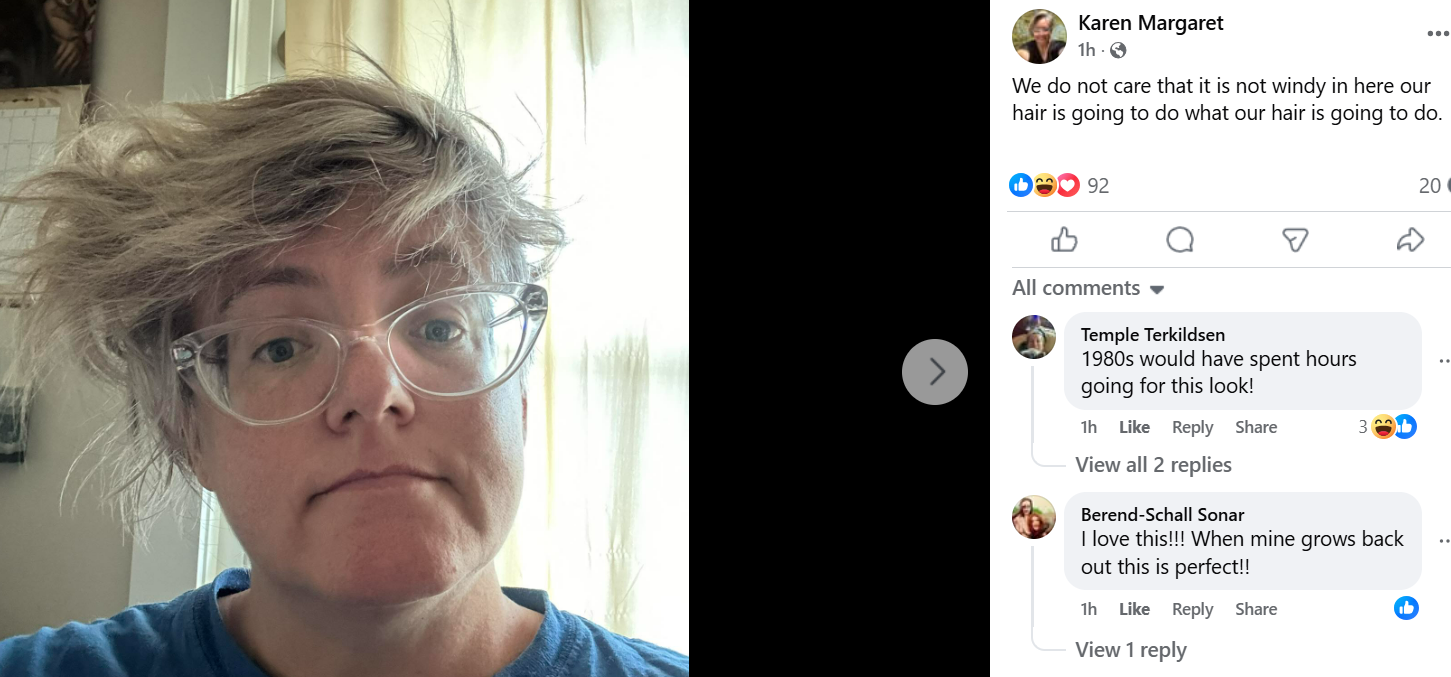The image size is (1451, 677).
Task: Expand the All comments dropdown
Action: pos(1088,288)
